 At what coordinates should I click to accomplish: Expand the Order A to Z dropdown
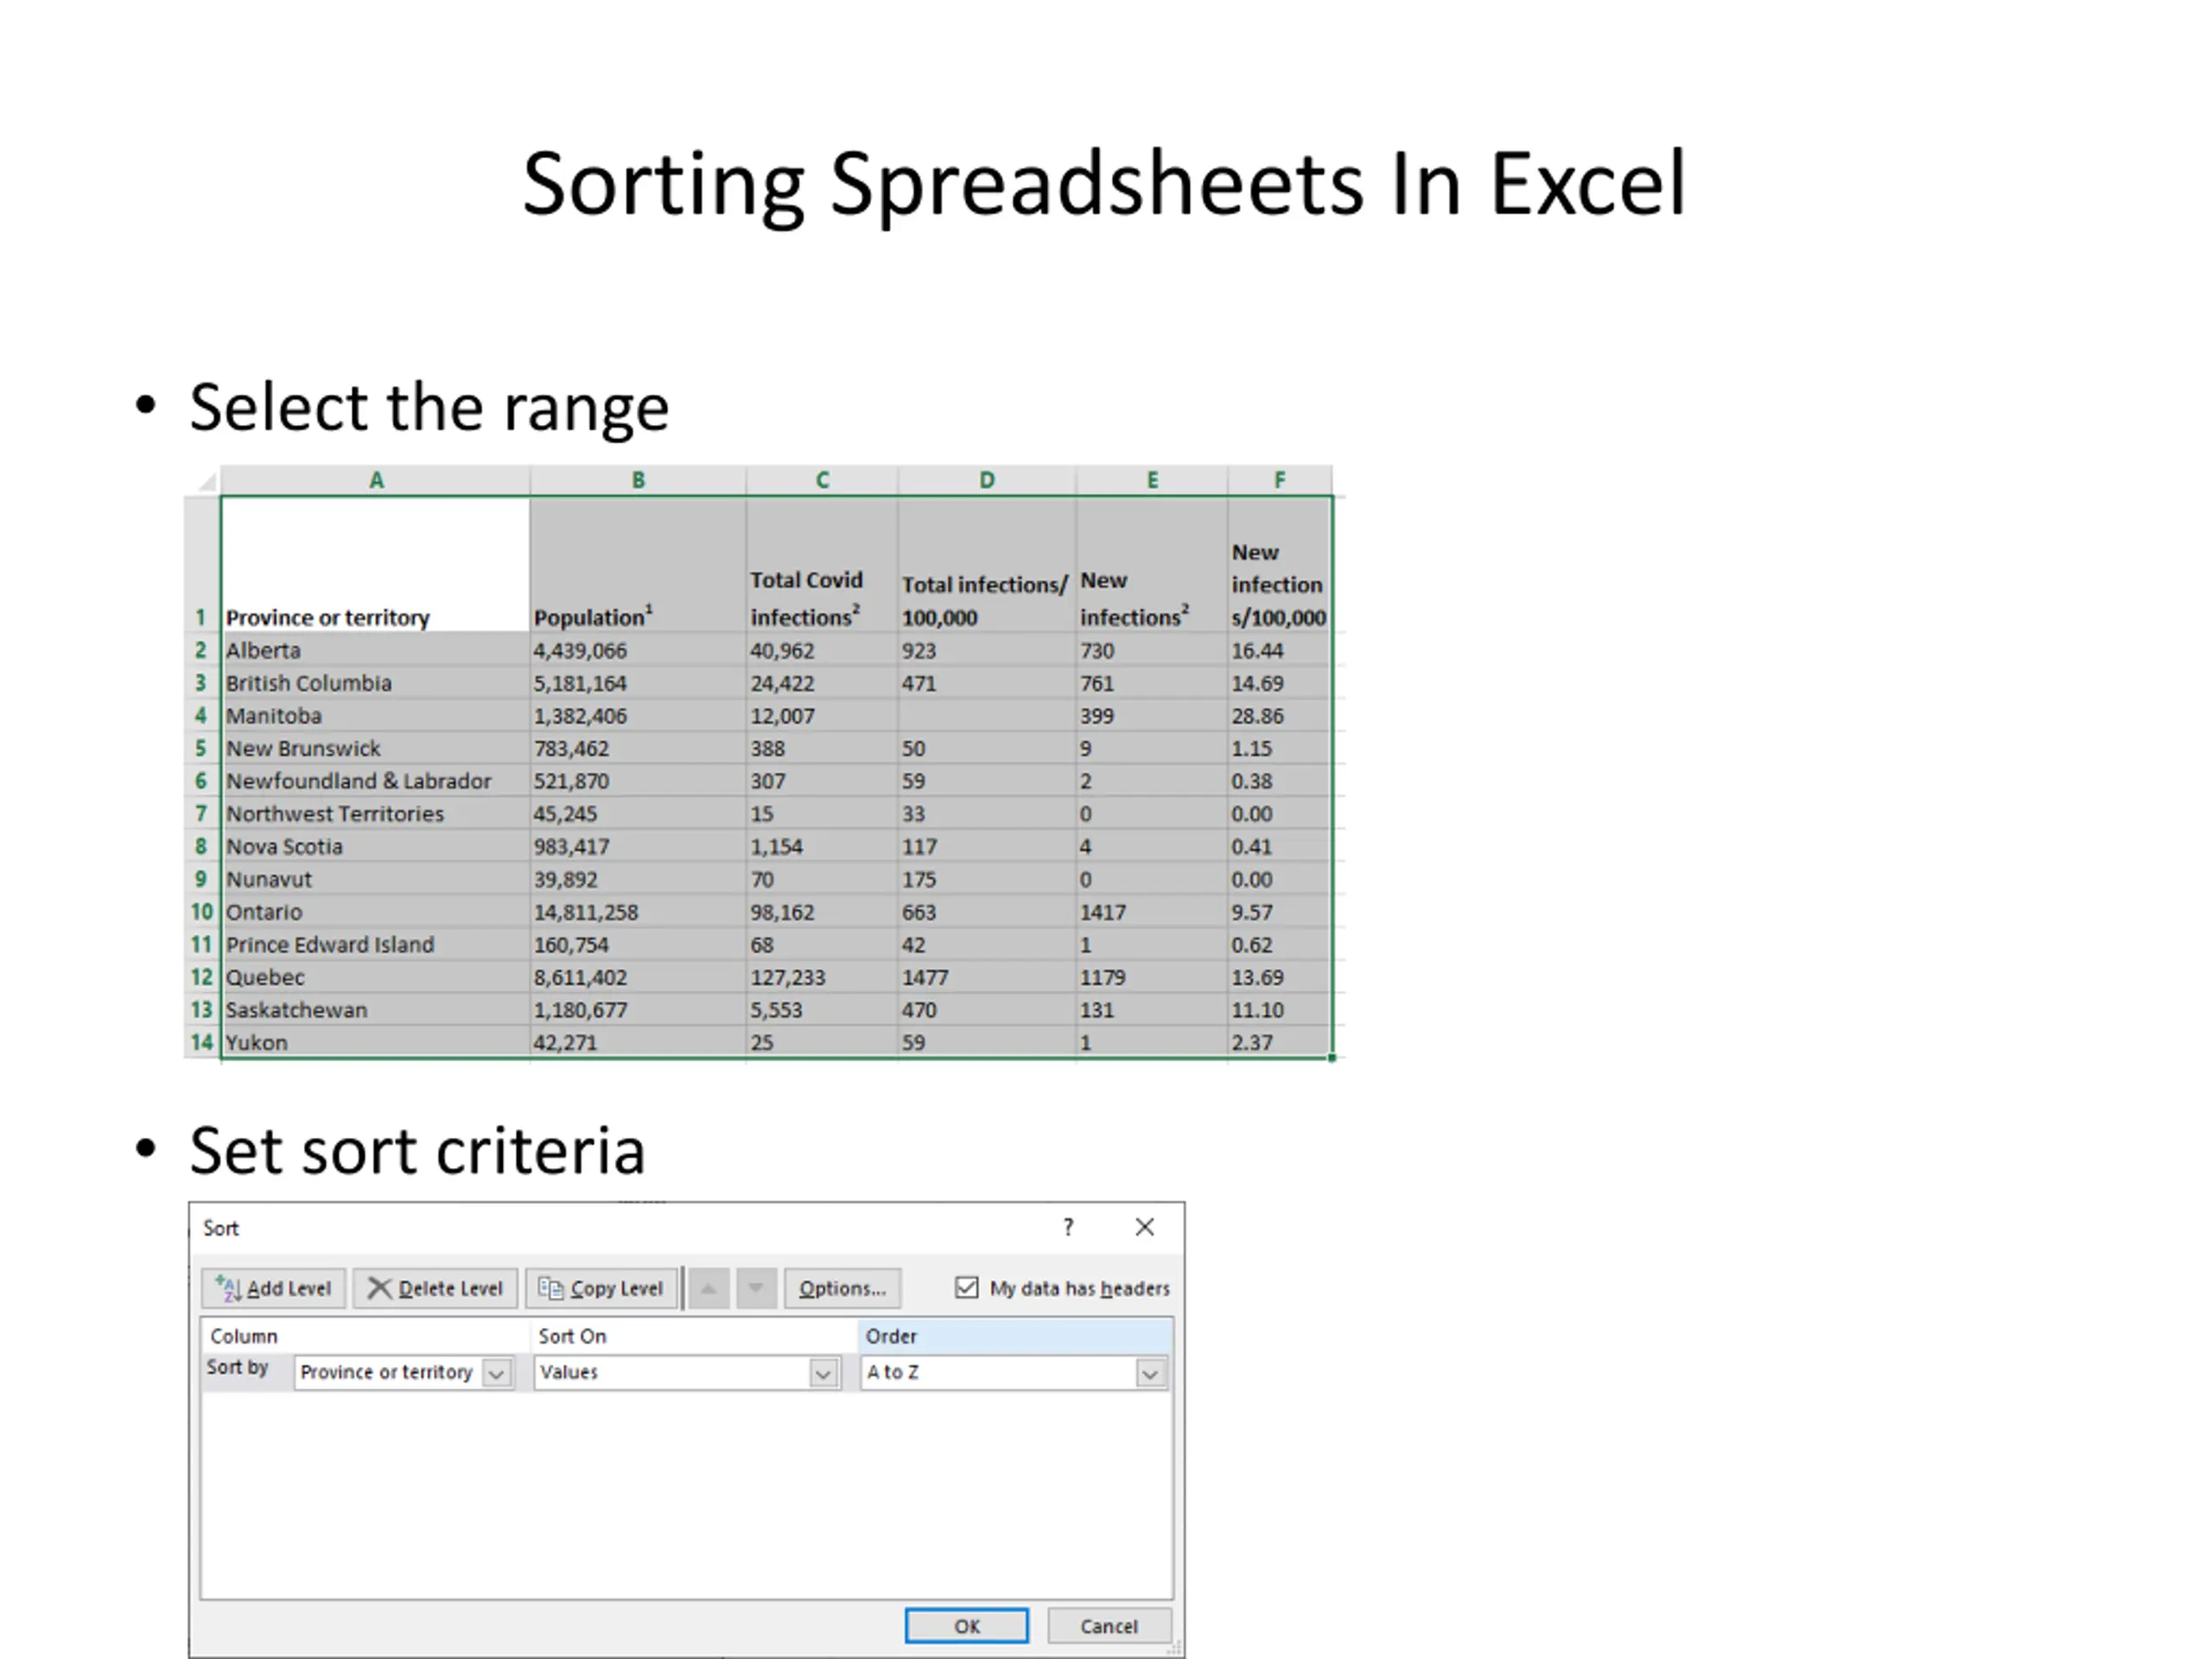click(x=1150, y=1373)
